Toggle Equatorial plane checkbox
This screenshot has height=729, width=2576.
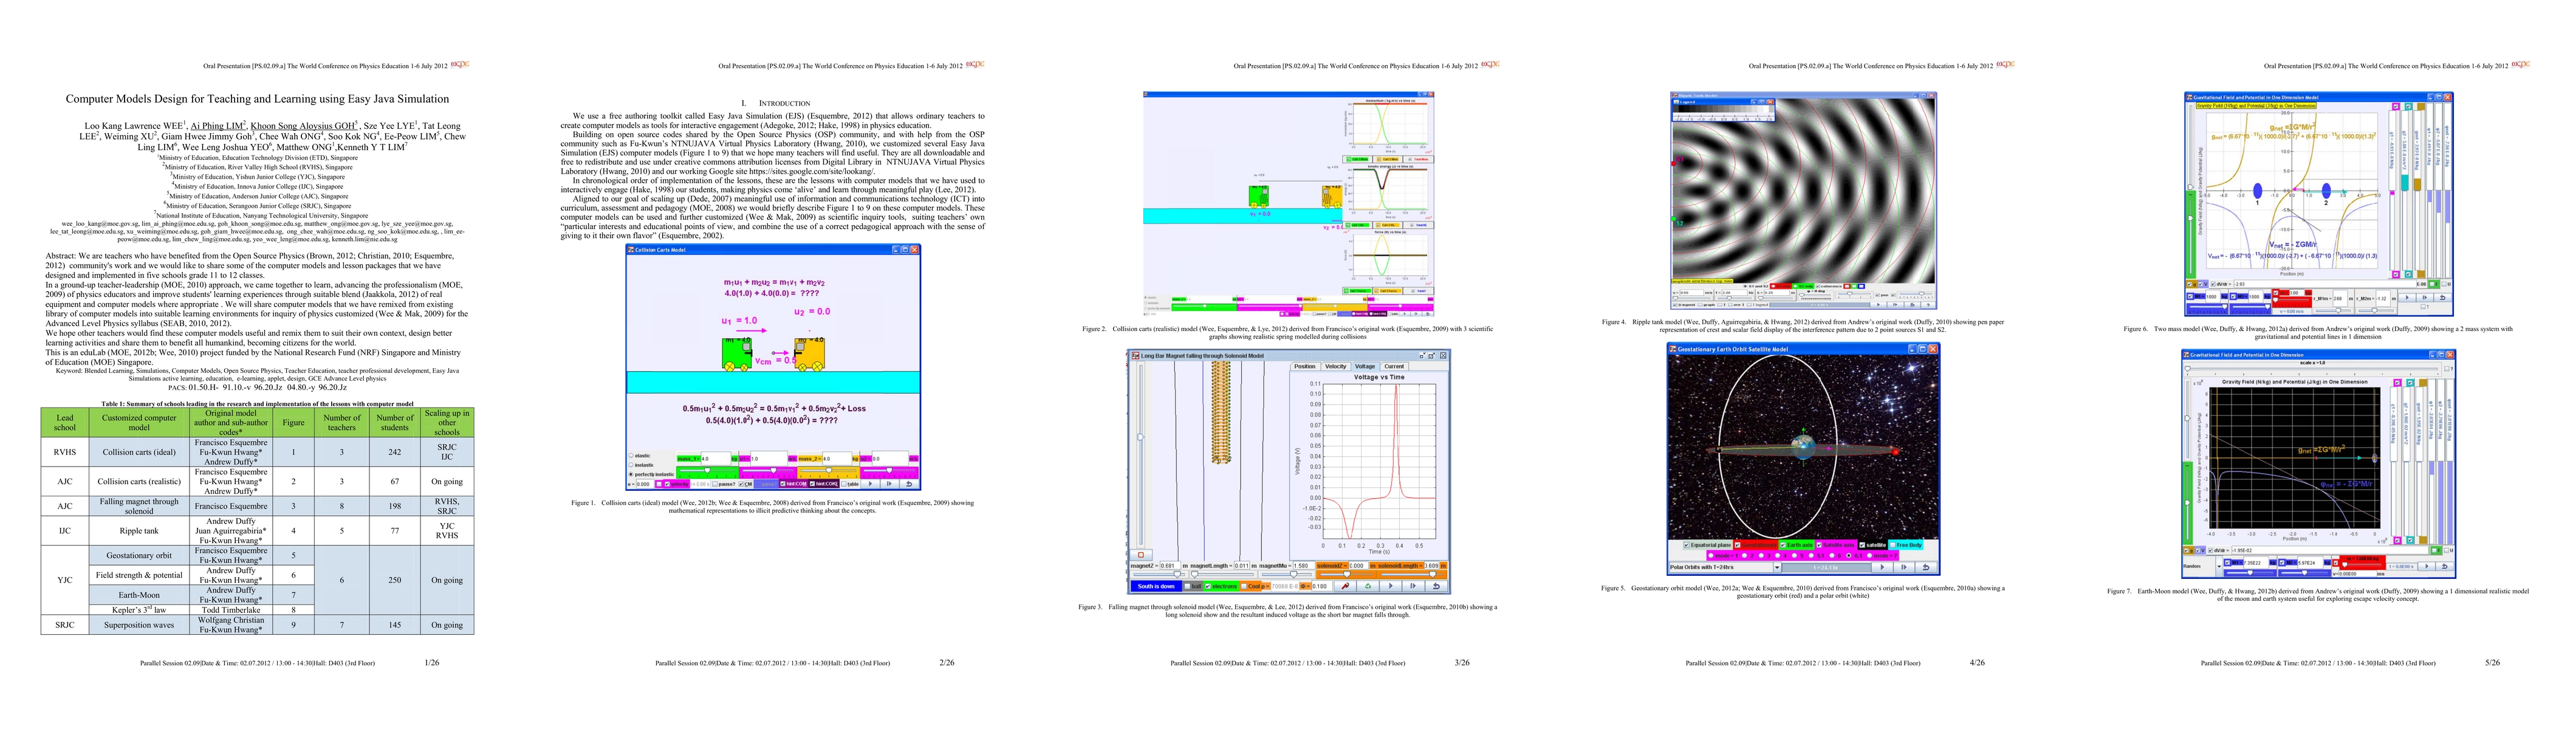1687,545
